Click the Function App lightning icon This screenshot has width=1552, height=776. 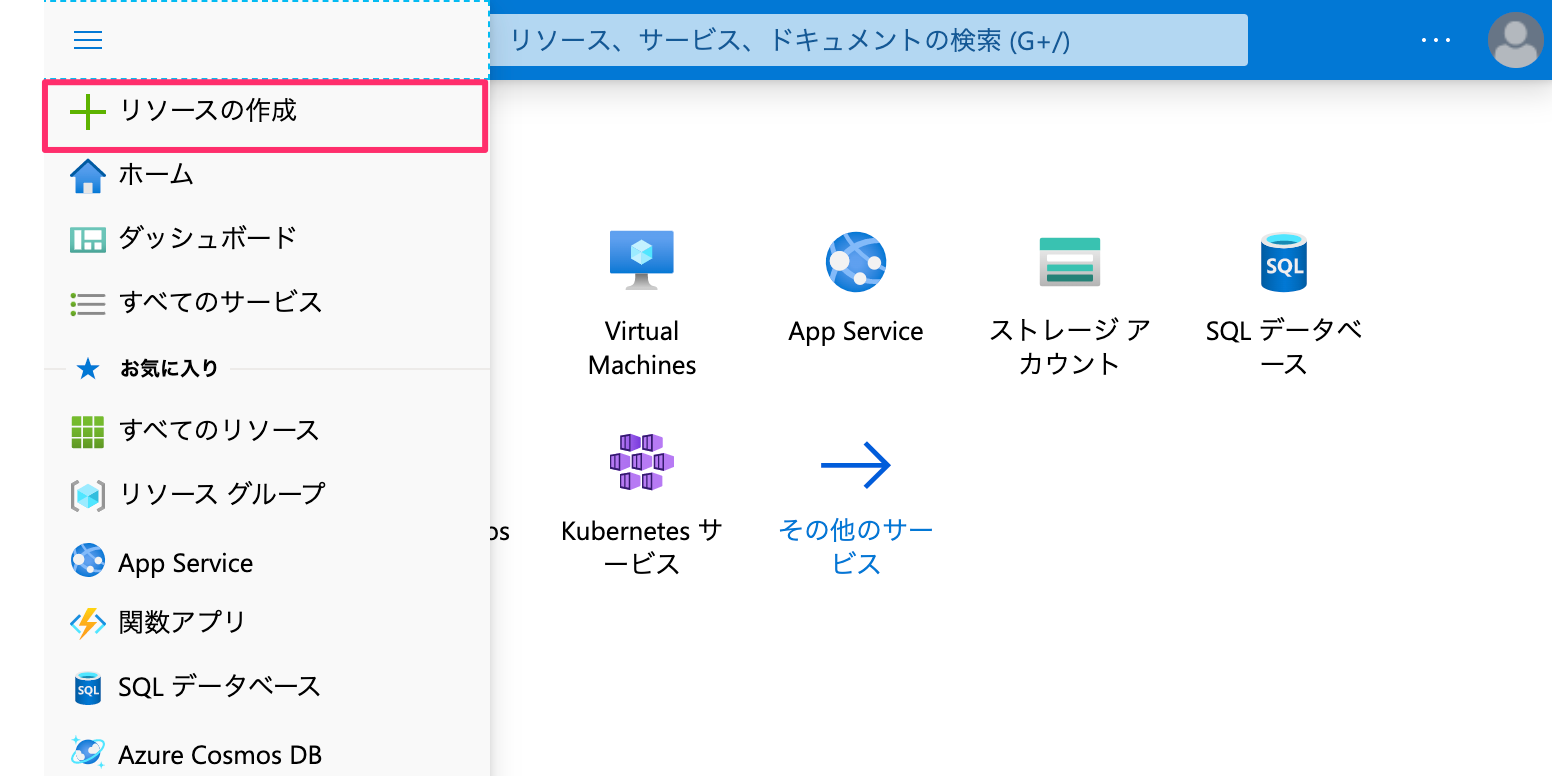tap(88, 624)
